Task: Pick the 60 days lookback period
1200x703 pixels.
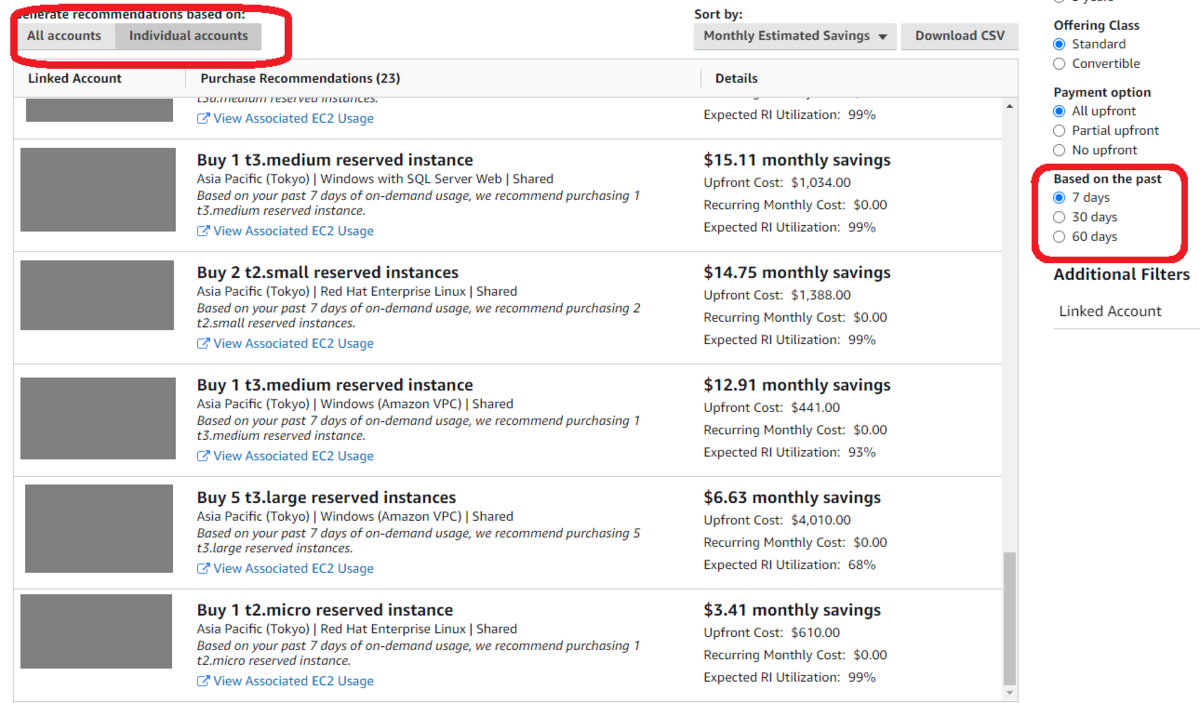Action: pos(1059,237)
